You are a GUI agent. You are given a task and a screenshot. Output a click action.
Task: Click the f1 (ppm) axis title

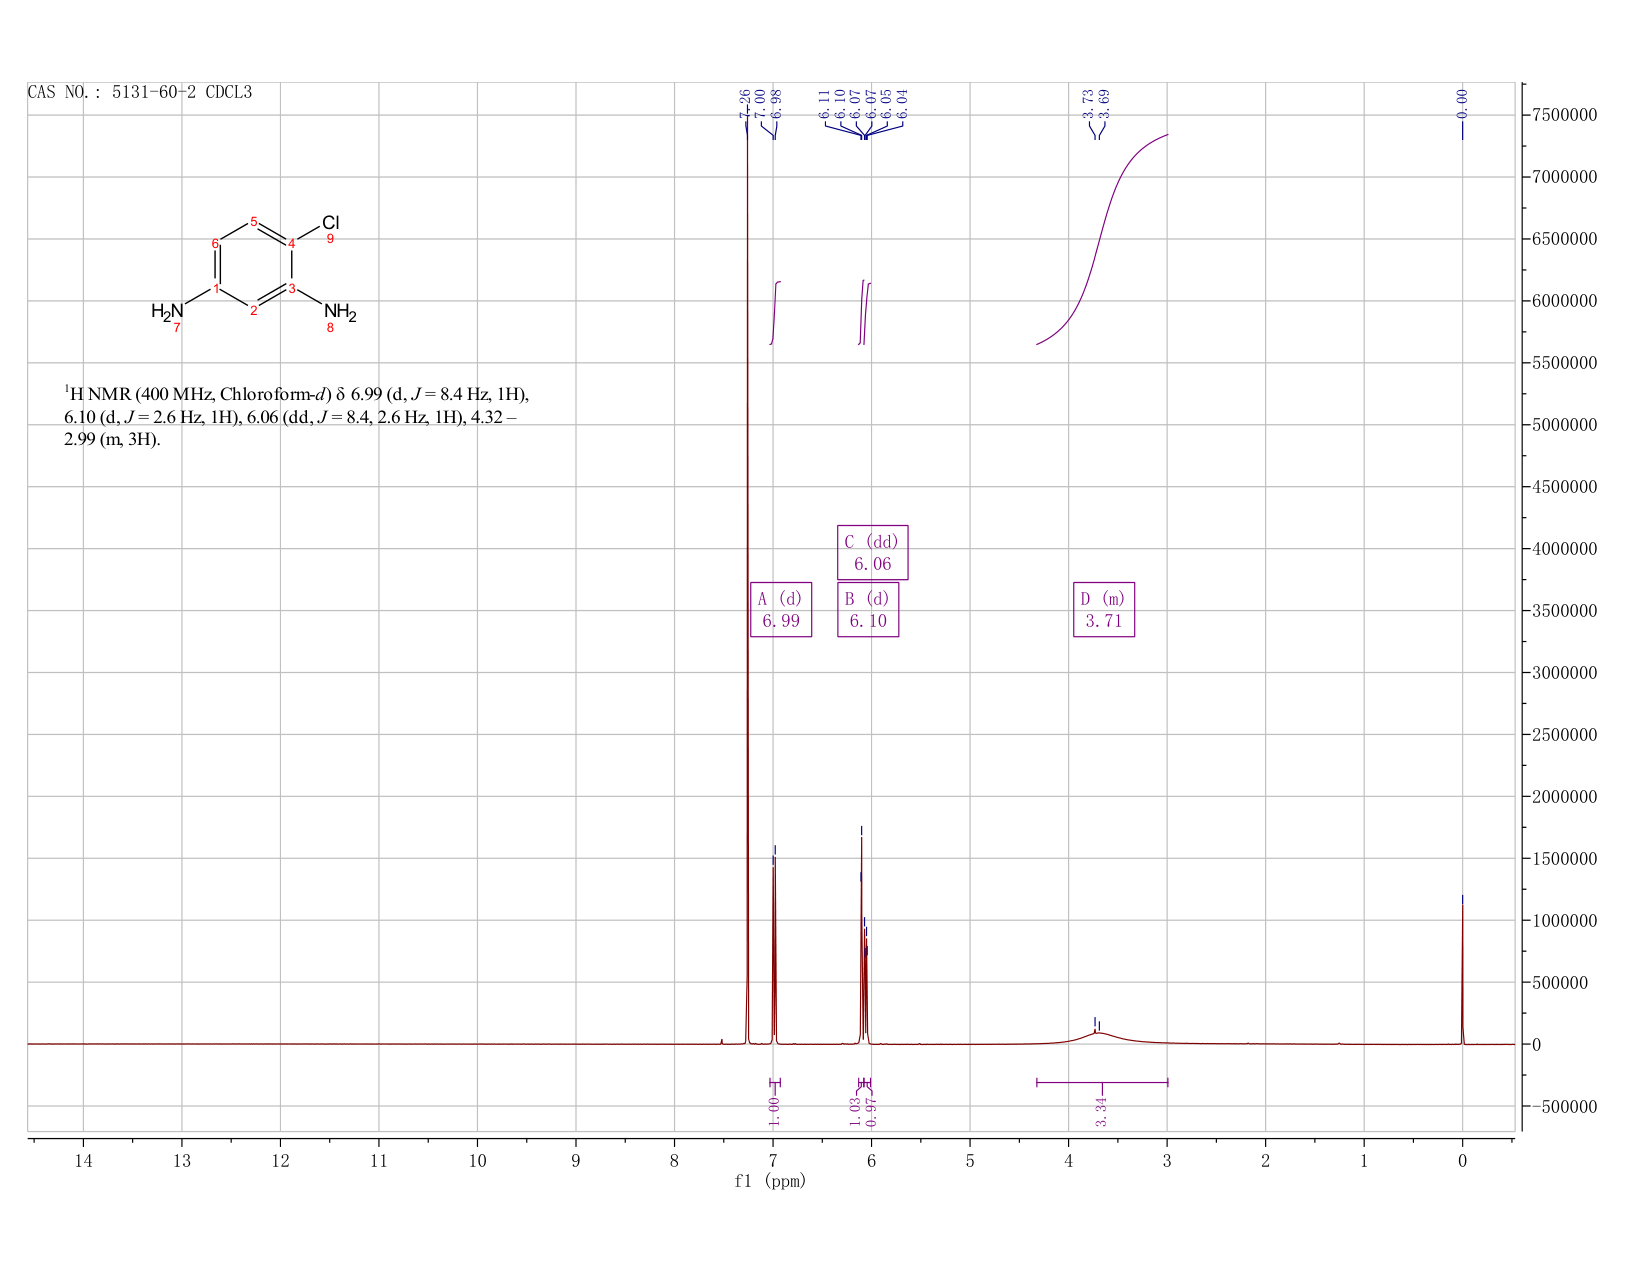click(770, 1181)
